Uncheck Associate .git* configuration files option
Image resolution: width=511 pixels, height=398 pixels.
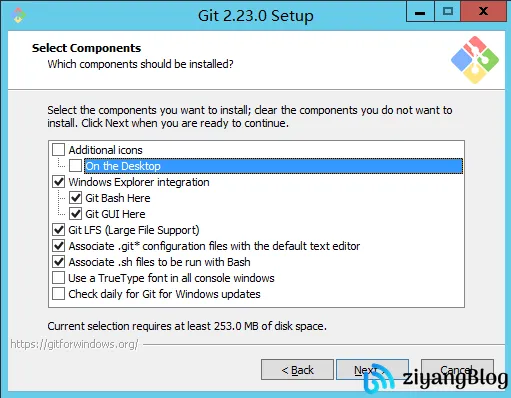point(58,246)
